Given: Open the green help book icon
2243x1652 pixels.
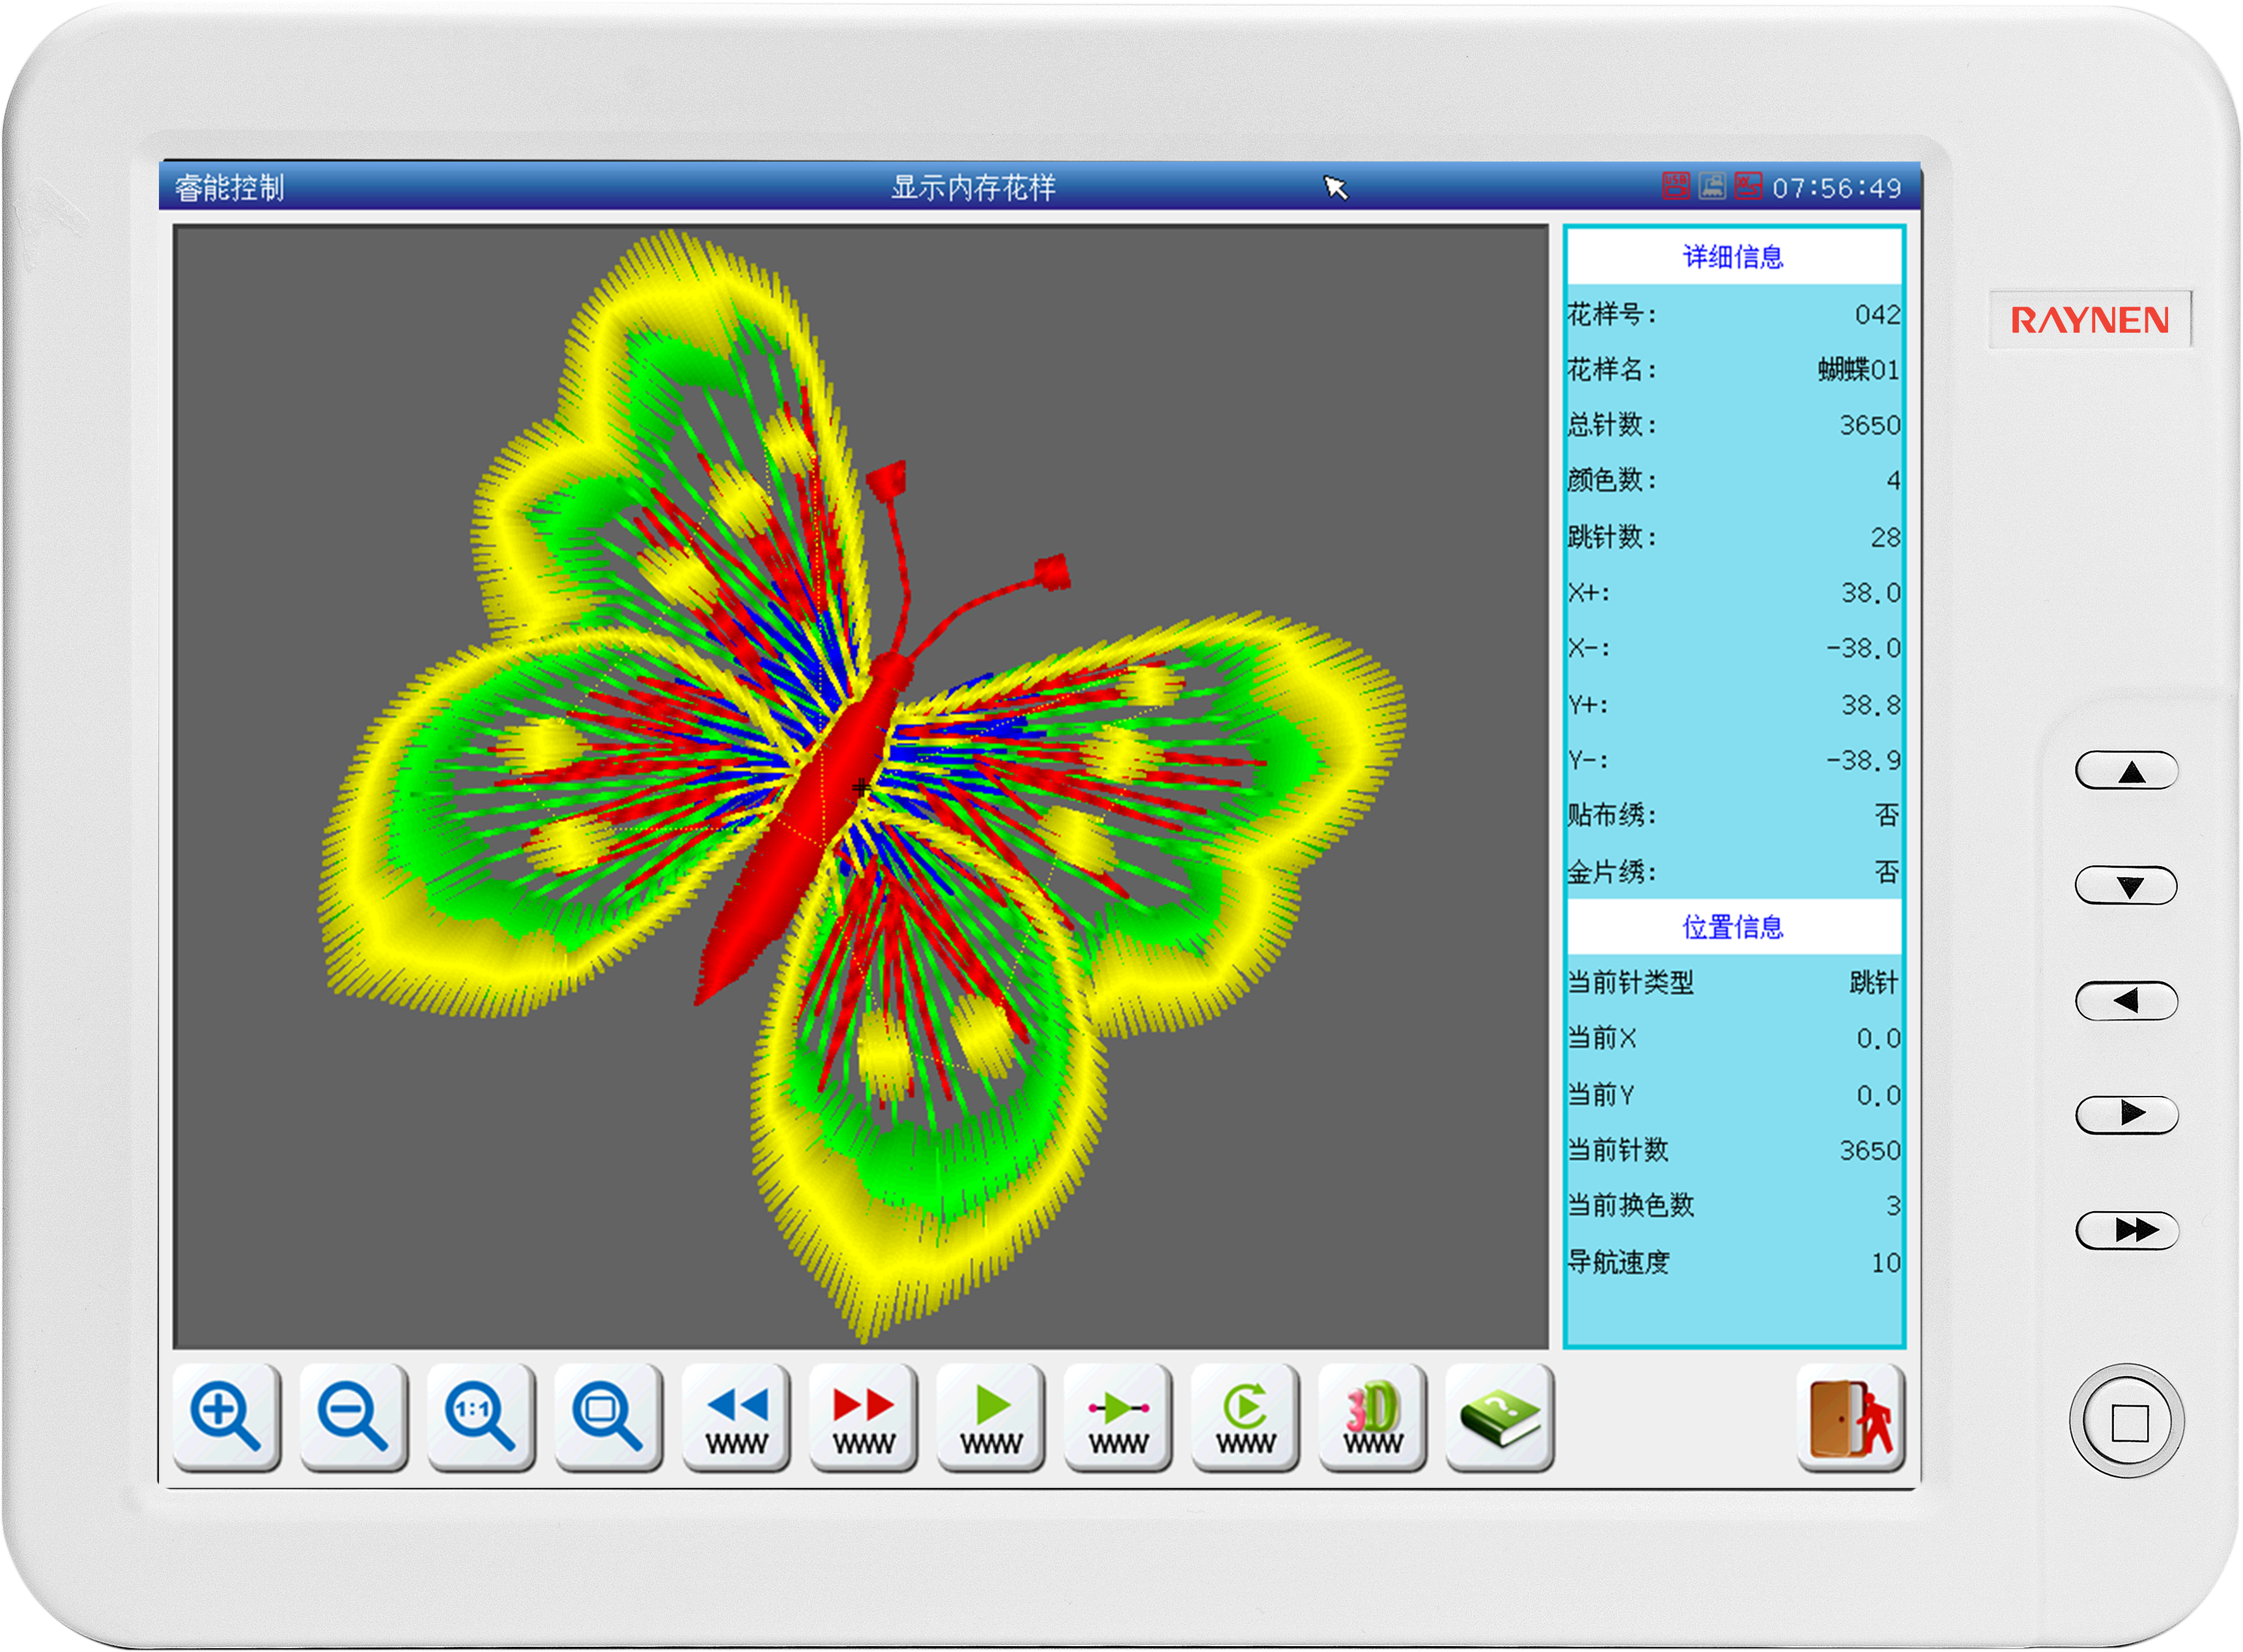Looking at the screenshot, I should click(x=1500, y=1418).
